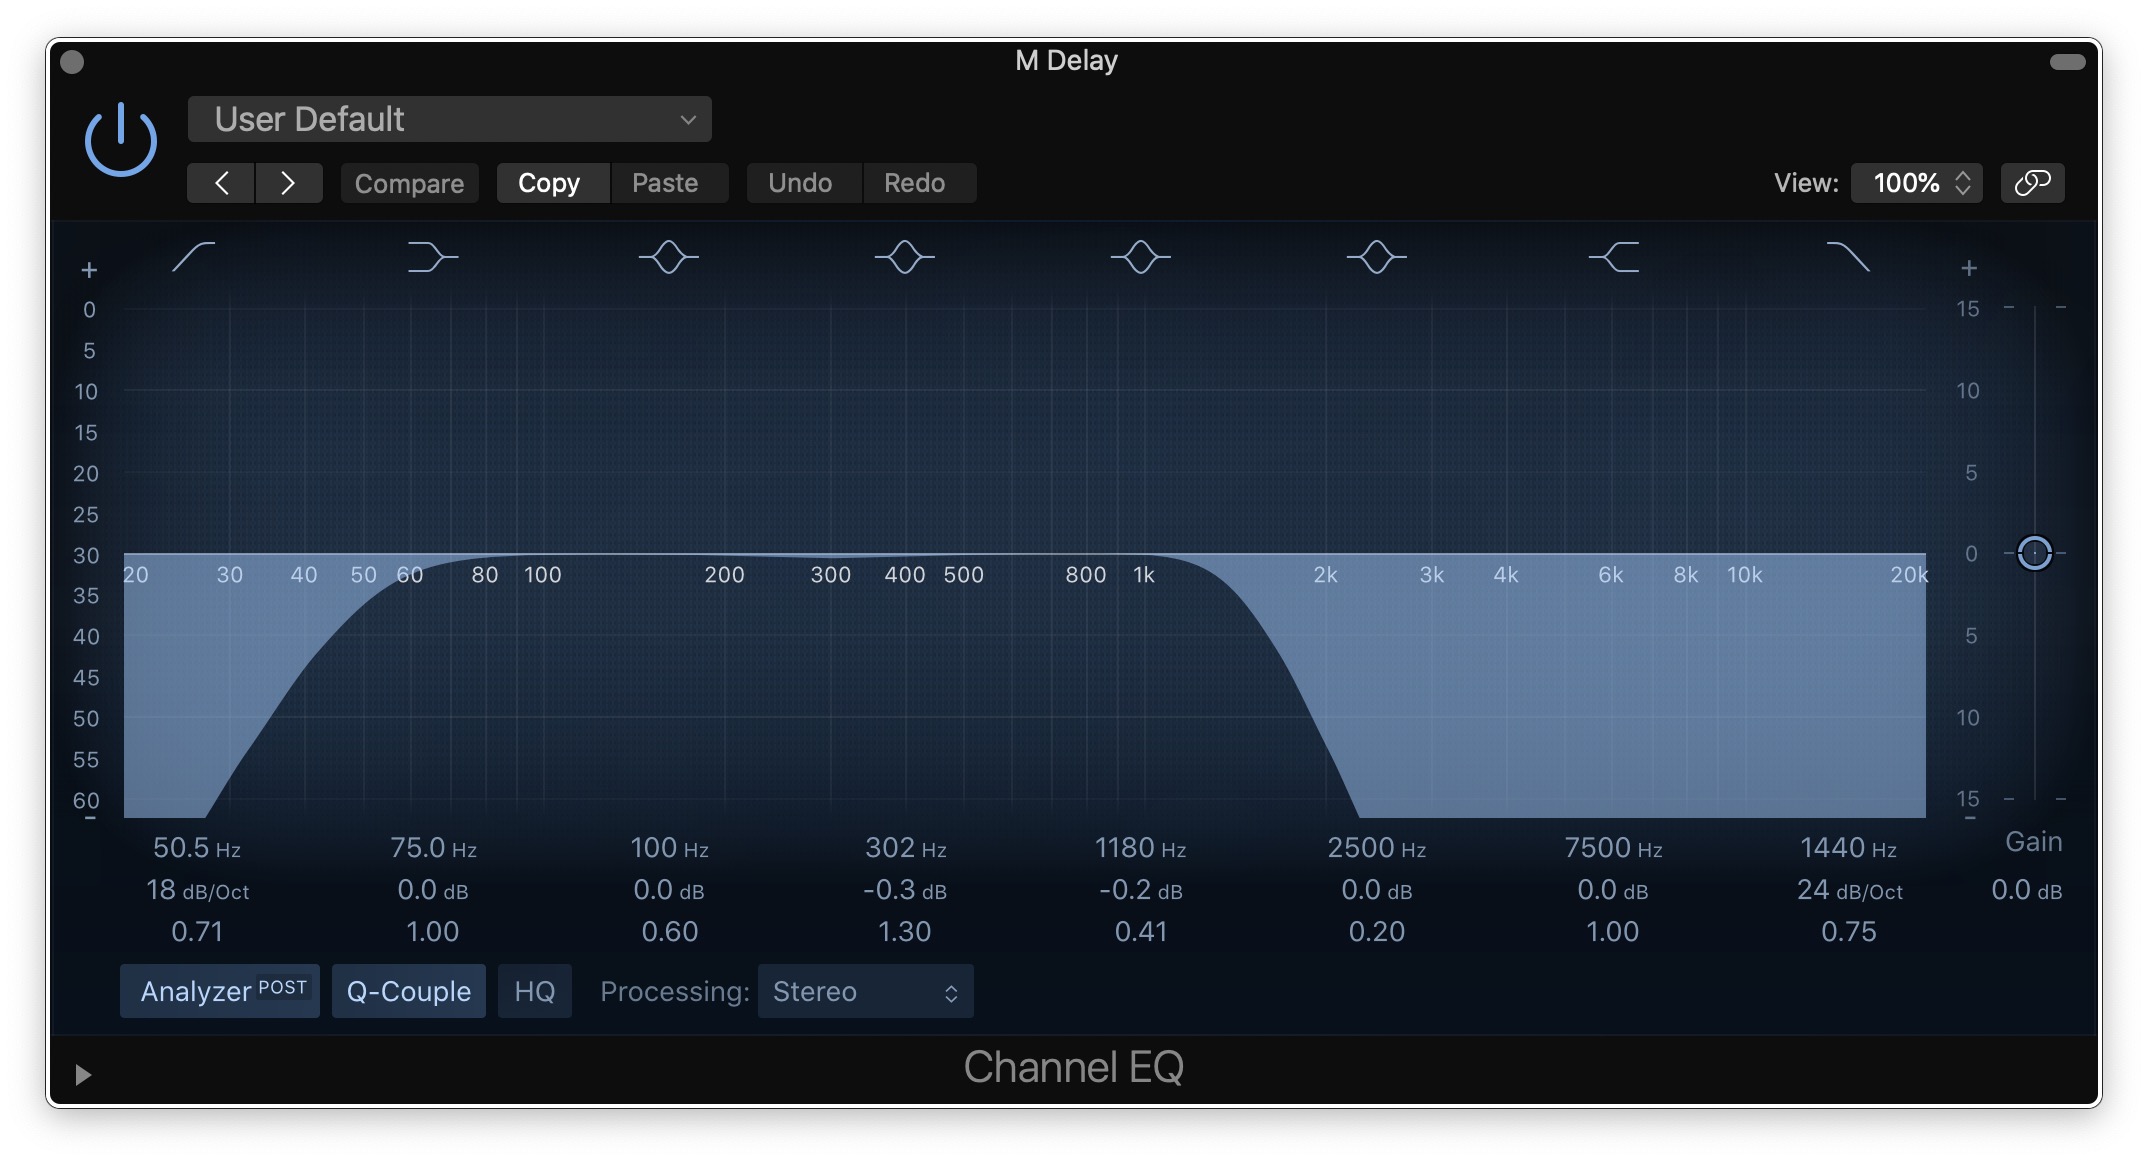Enable HQ mode
2148x1162 pixels.
pos(534,991)
